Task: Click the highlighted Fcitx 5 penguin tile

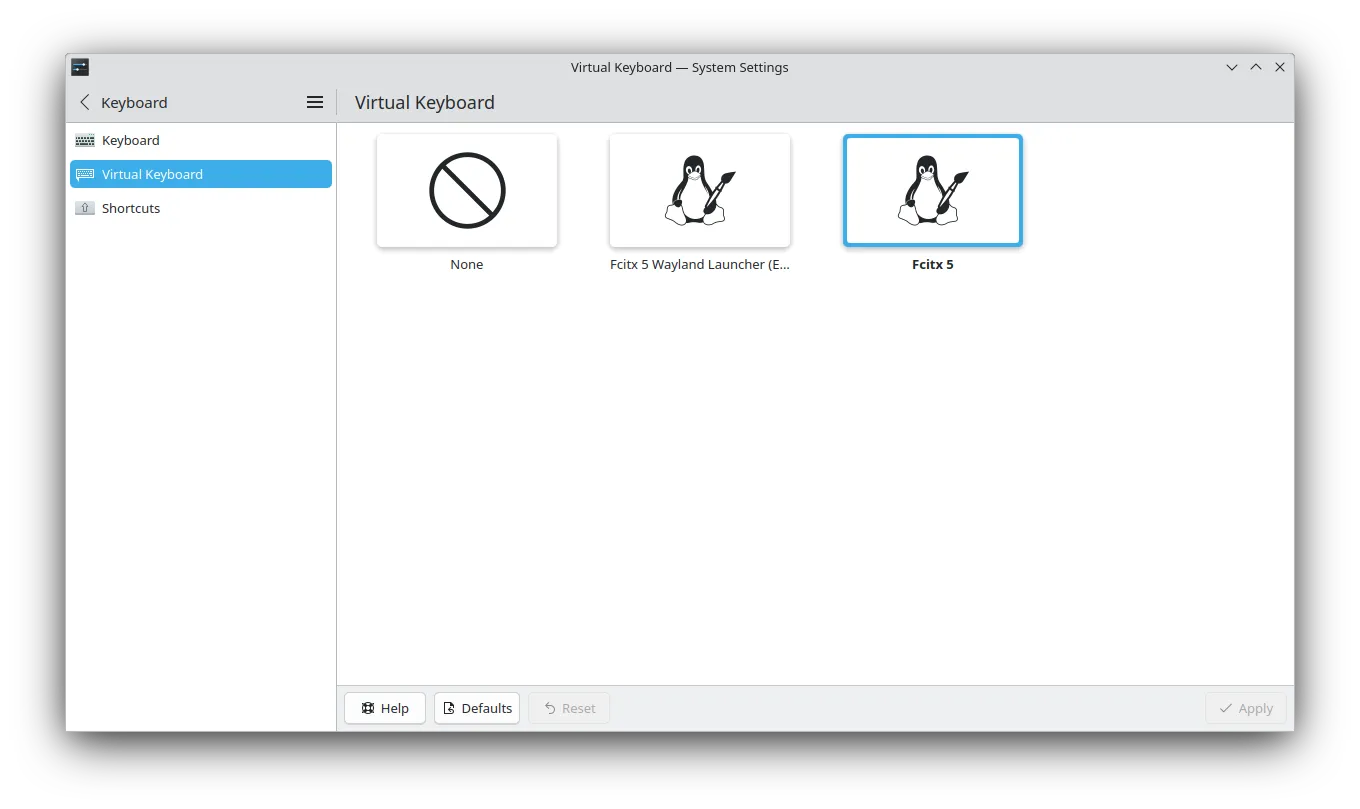Action: coord(933,190)
